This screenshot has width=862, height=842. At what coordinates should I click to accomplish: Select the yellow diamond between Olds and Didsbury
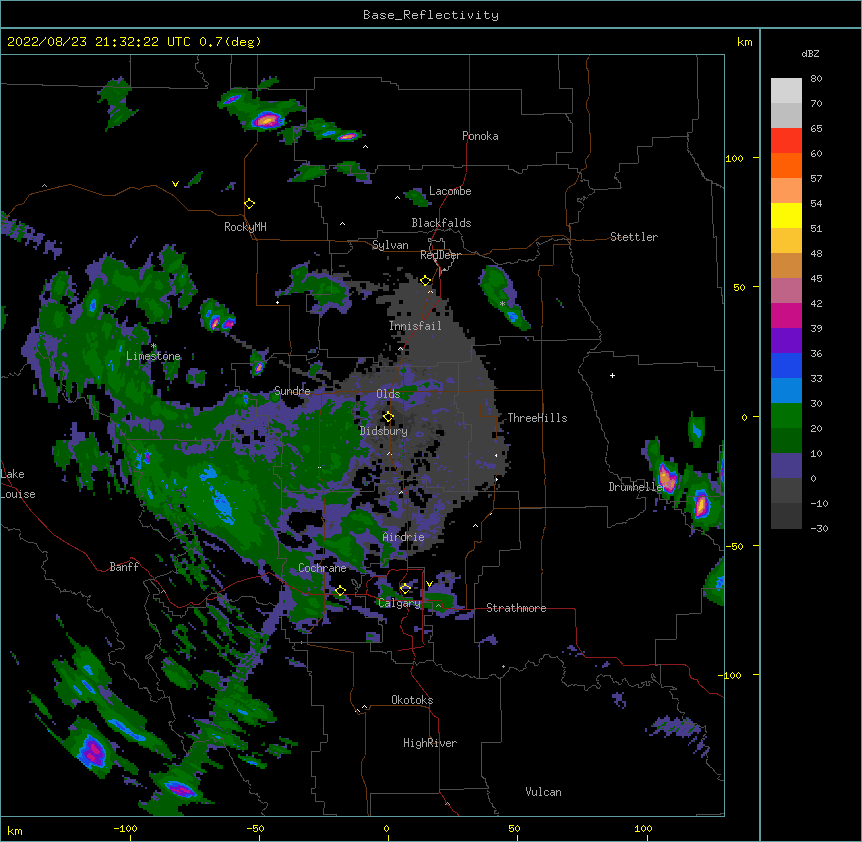coord(388,417)
